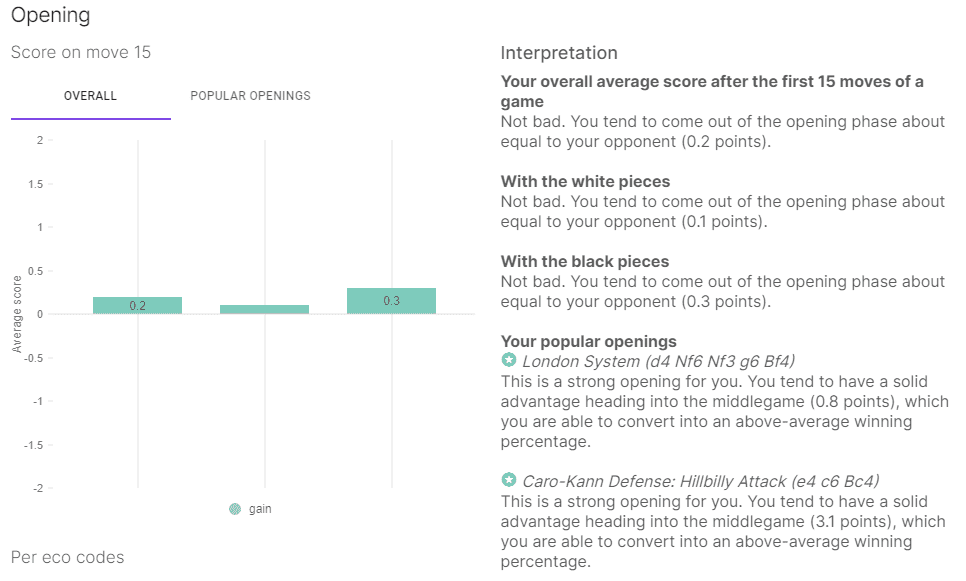Click the Per eco codes heading

pos(68,558)
